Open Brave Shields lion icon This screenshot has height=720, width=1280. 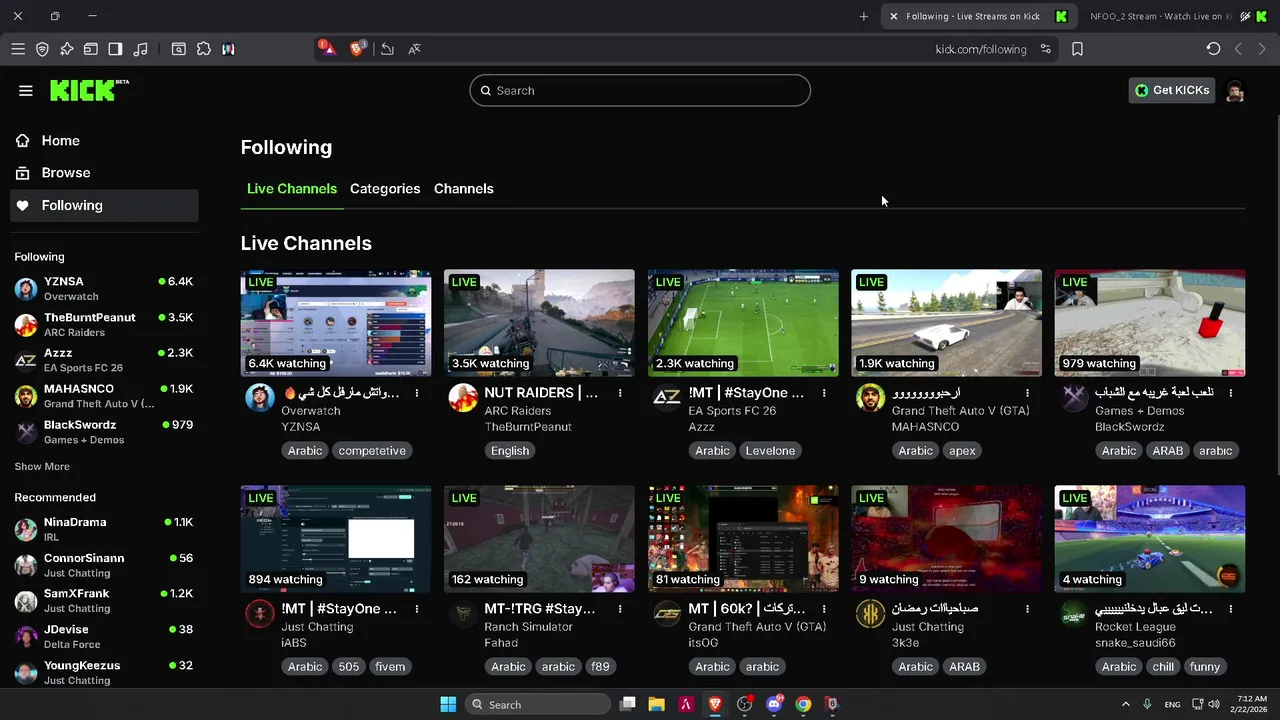click(x=357, y=48)
